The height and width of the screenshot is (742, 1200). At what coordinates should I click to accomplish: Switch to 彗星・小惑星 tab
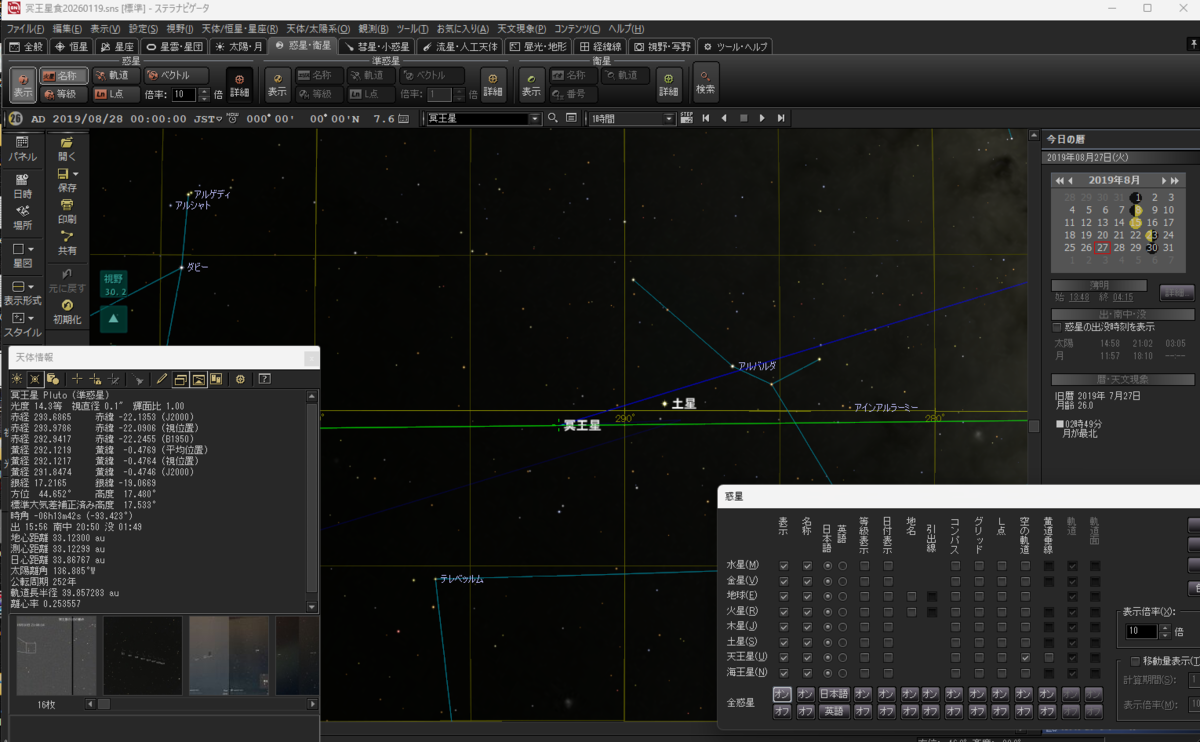pyautogui.click(x=376, y=46)
